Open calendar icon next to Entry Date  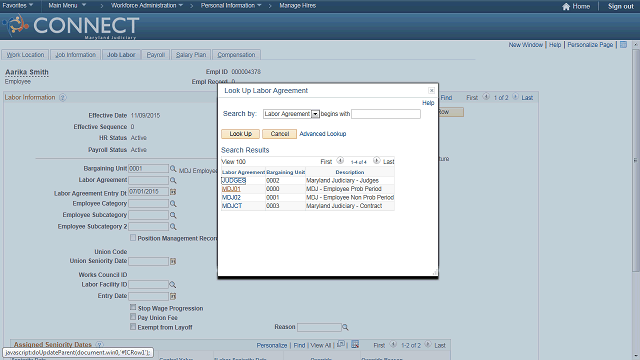pos(173,296)
